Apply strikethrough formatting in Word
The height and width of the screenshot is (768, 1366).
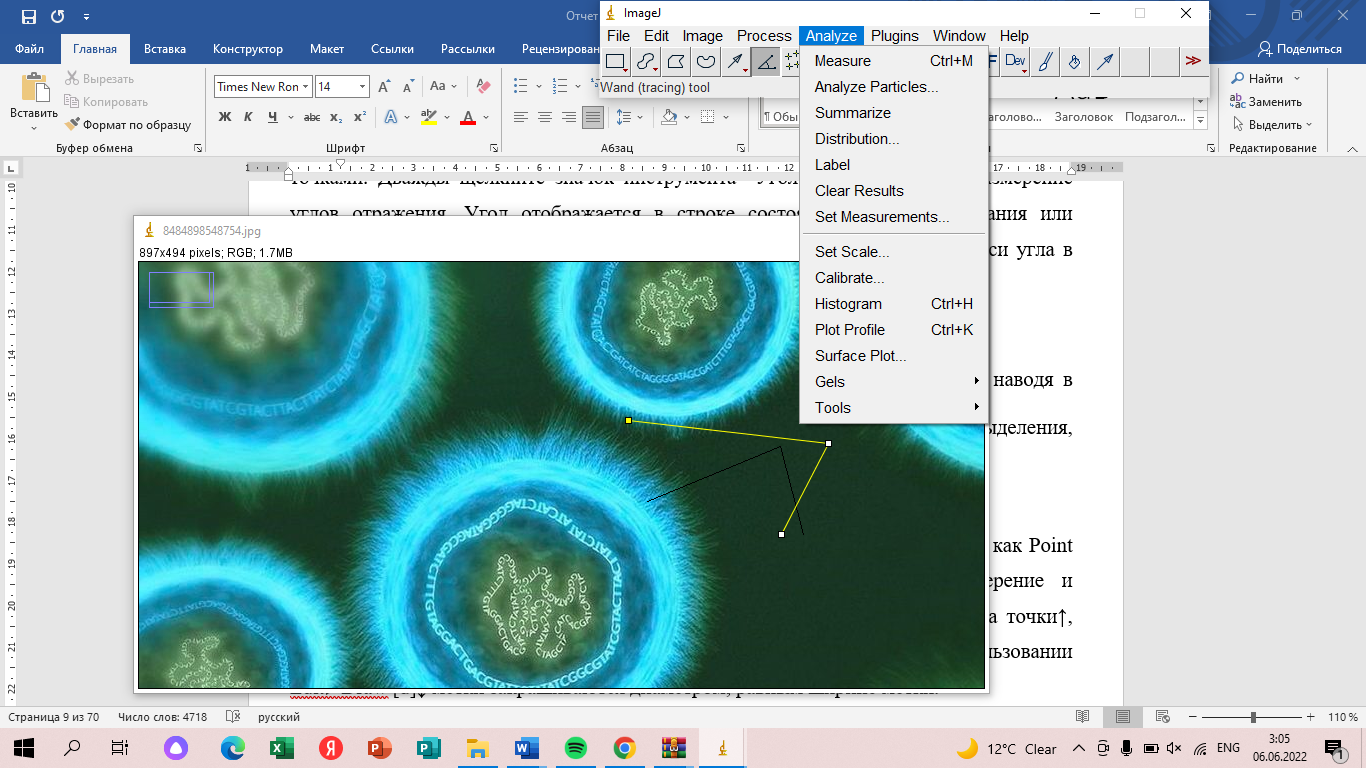(x=312, y=117)
